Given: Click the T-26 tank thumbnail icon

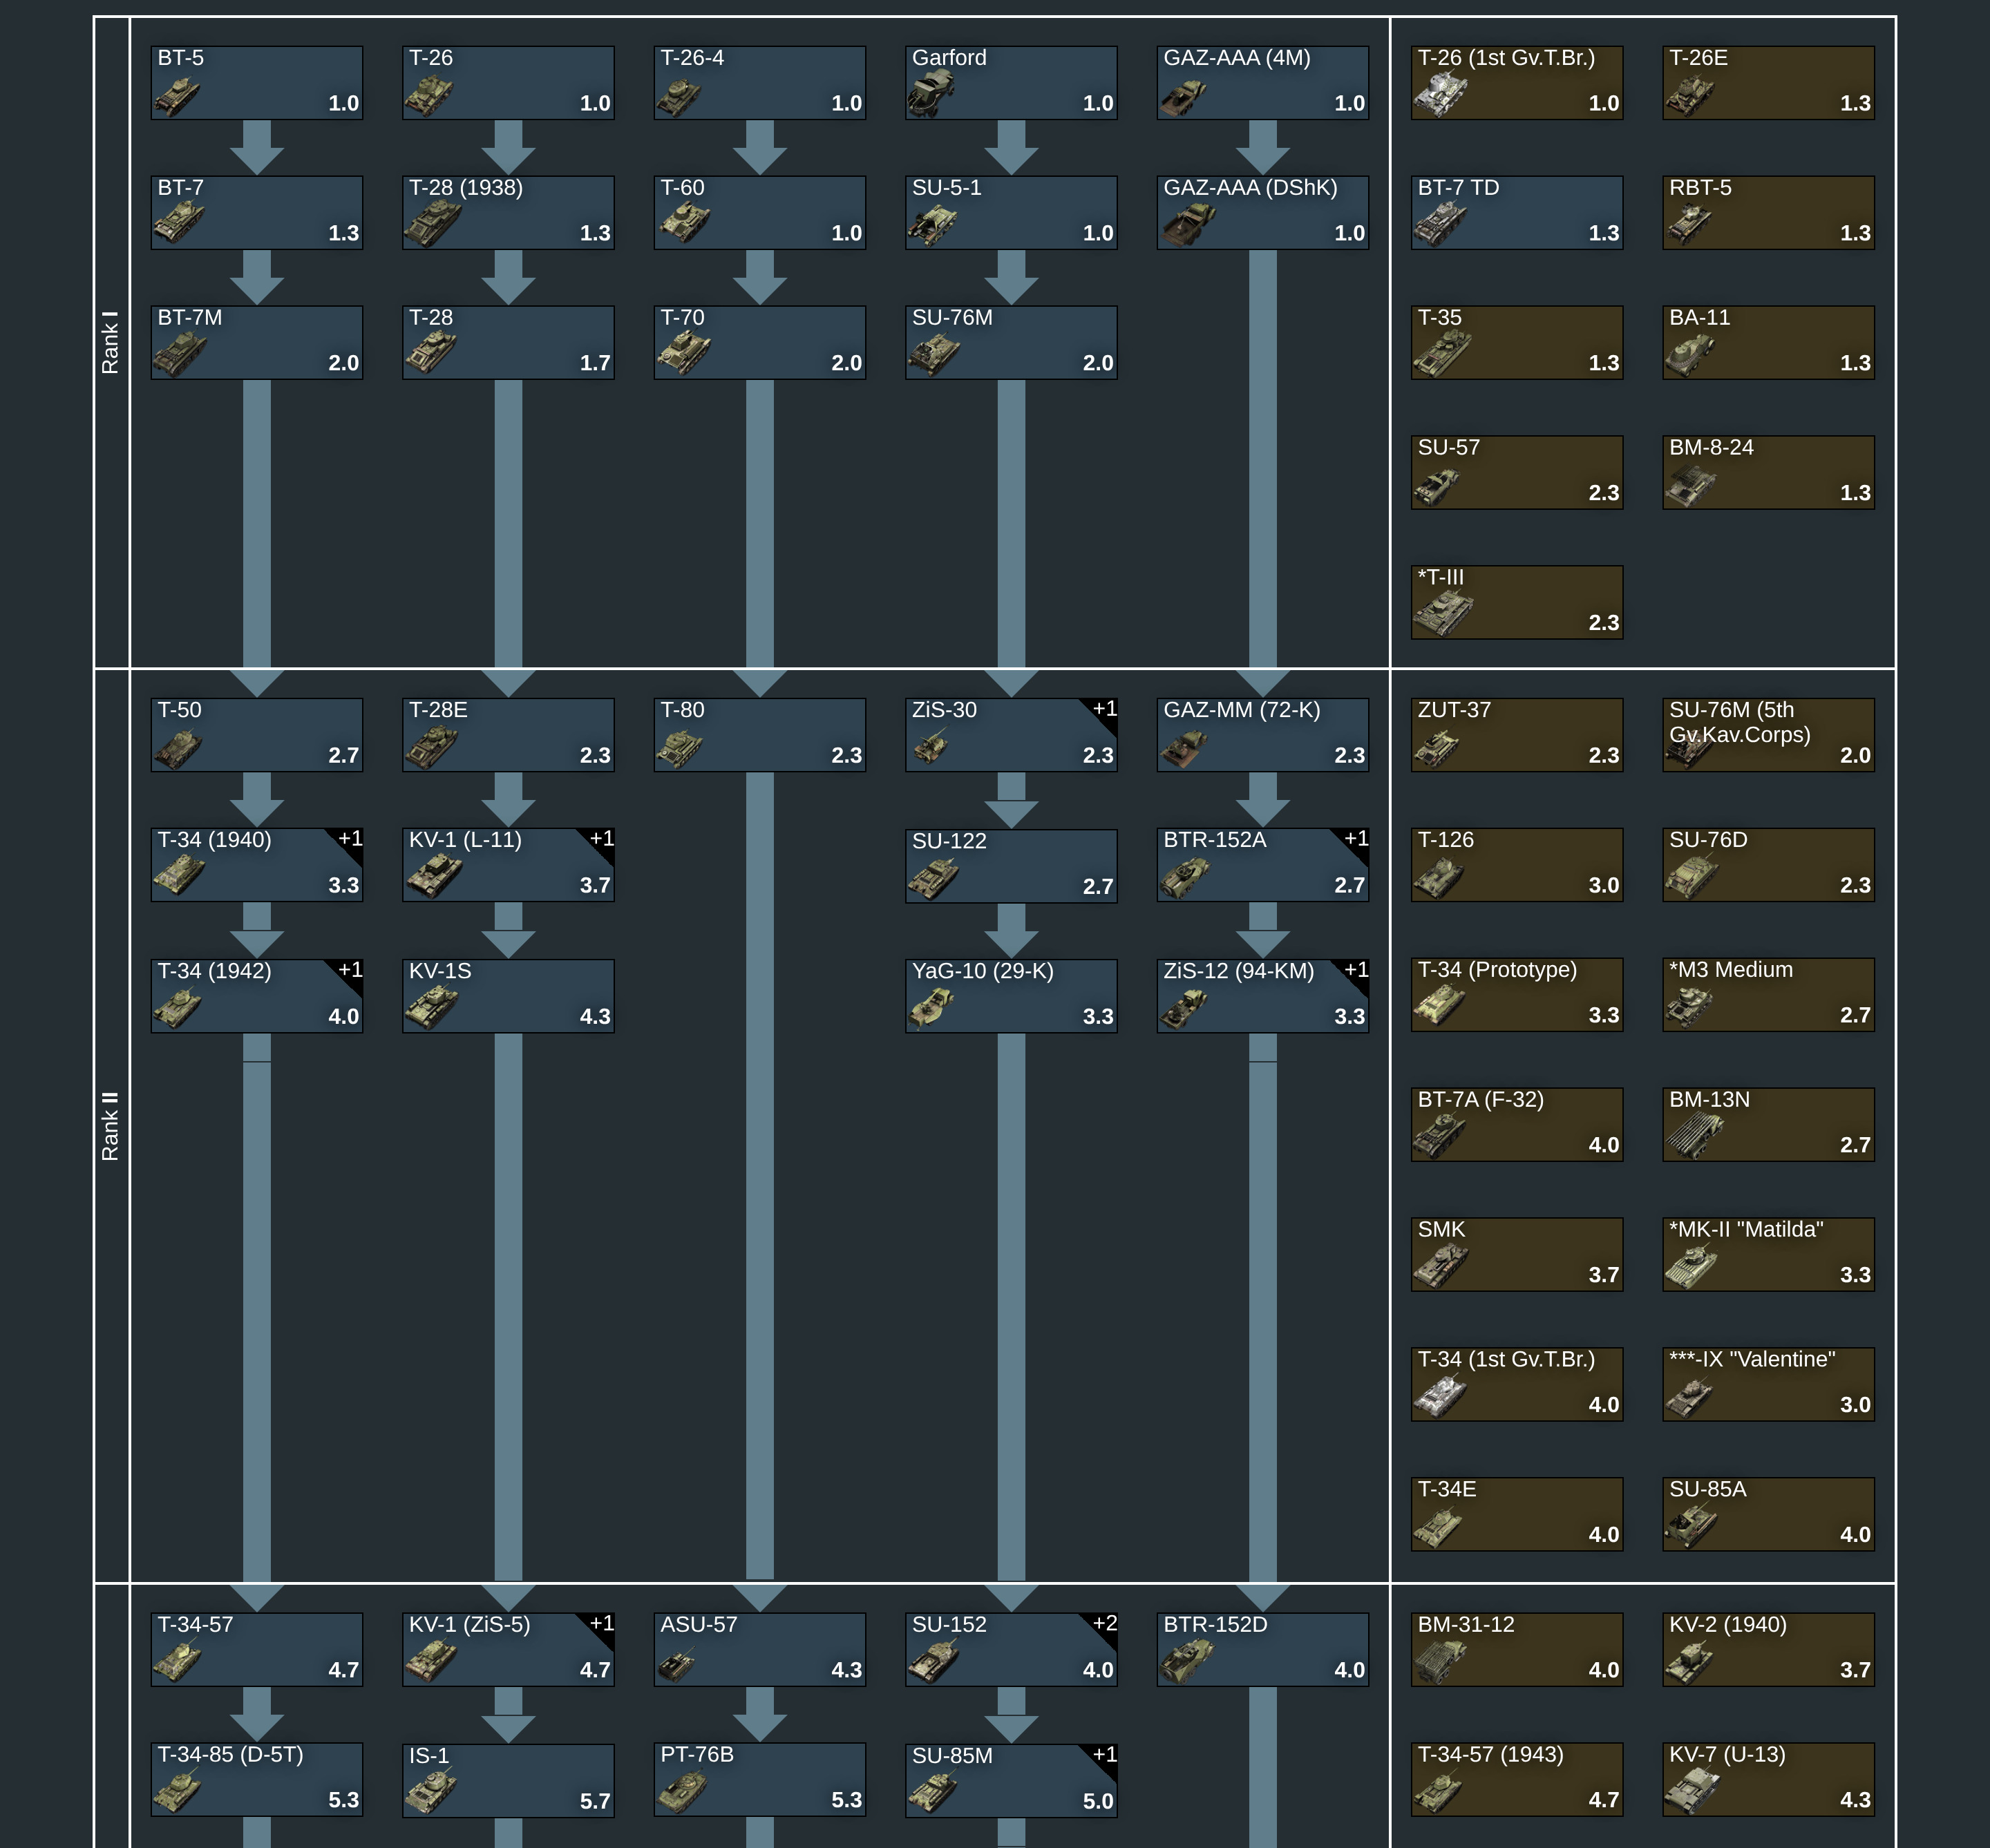Looking at the screenshot, I should pos(429,97).
